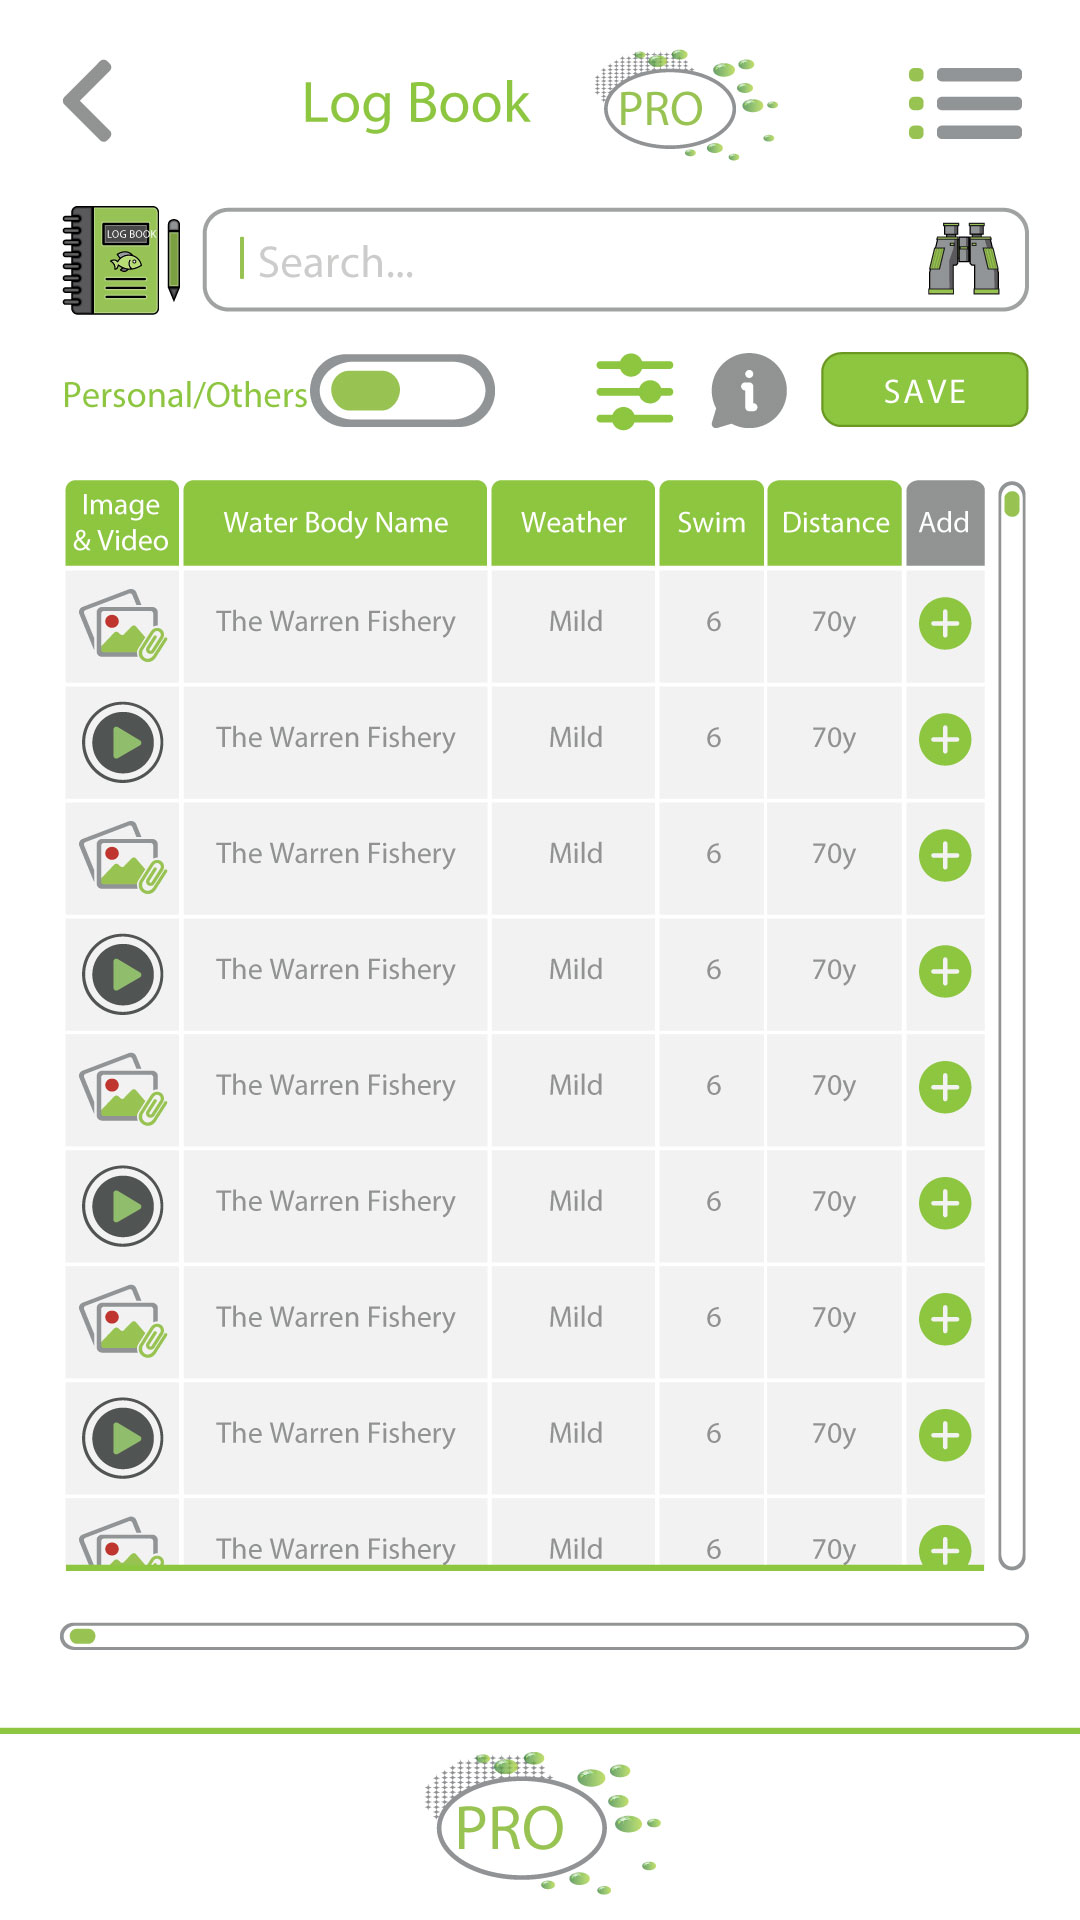Show the info speech bubble

click(748, 391)
